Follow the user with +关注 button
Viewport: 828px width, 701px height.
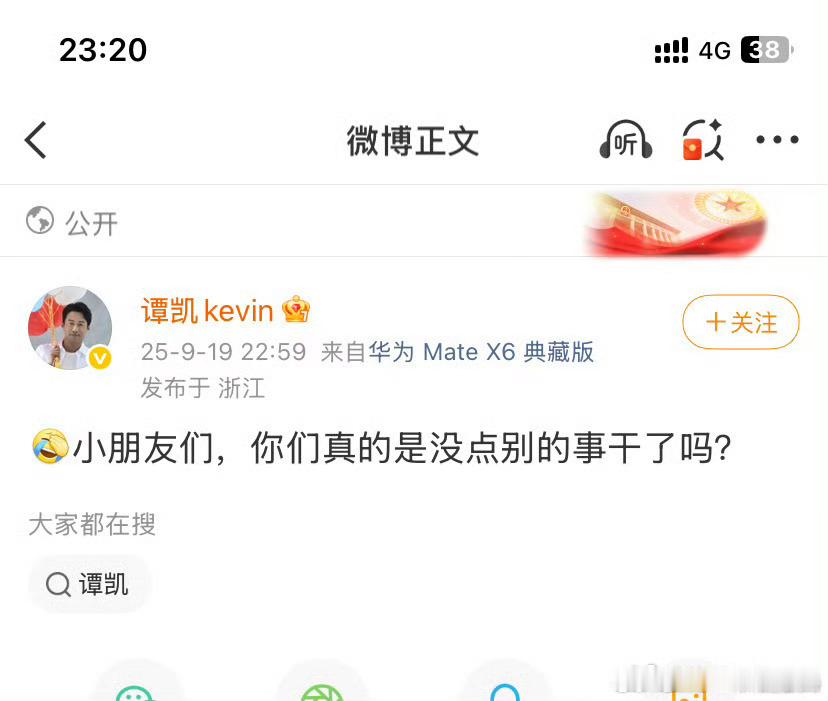click(x=741, y=322)
